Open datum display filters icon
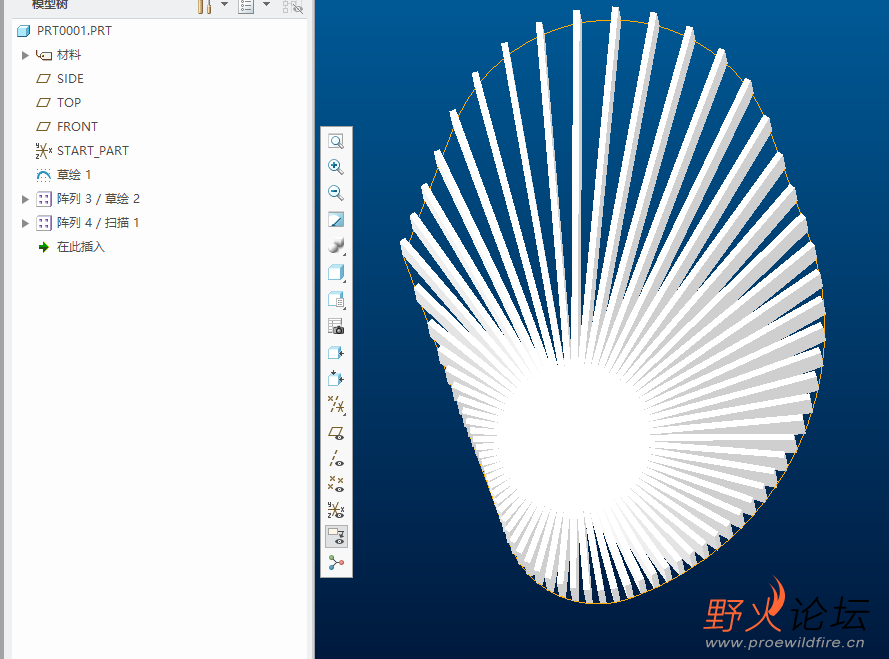The width and height of the screenshot is (889, 659). click(x=336, y=405)
